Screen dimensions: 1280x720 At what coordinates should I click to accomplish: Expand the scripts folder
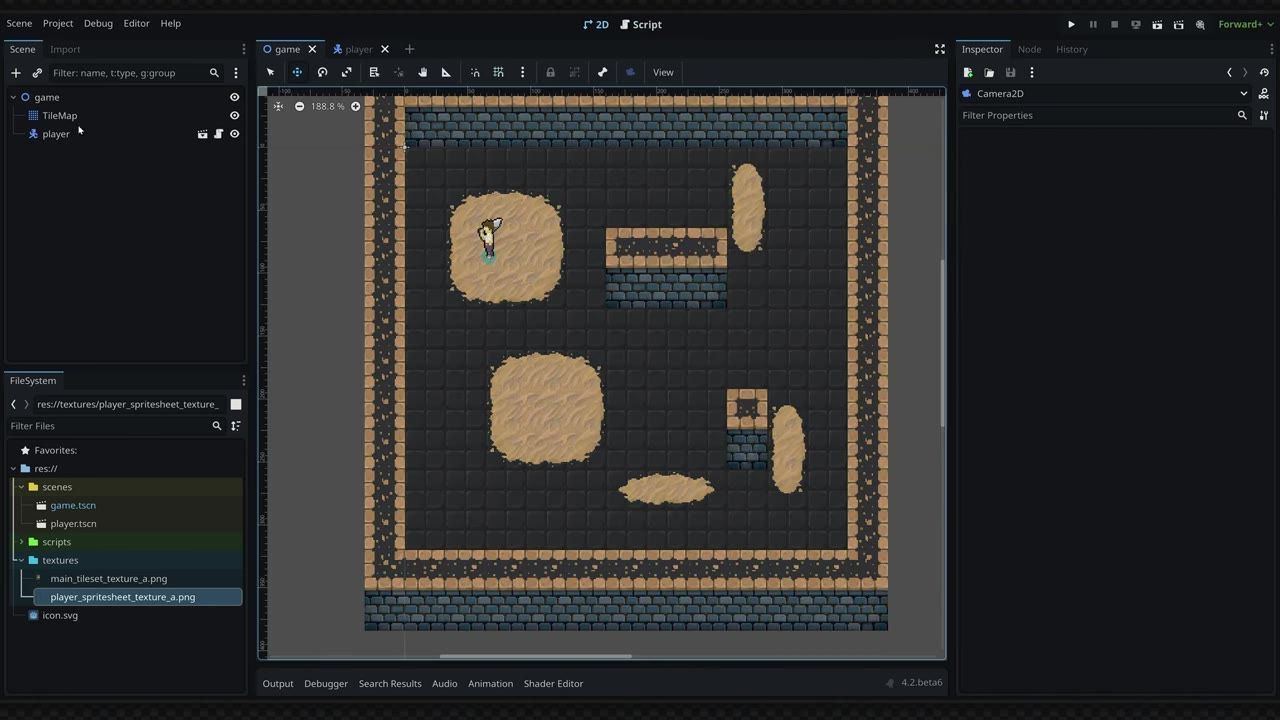[21, 542]
